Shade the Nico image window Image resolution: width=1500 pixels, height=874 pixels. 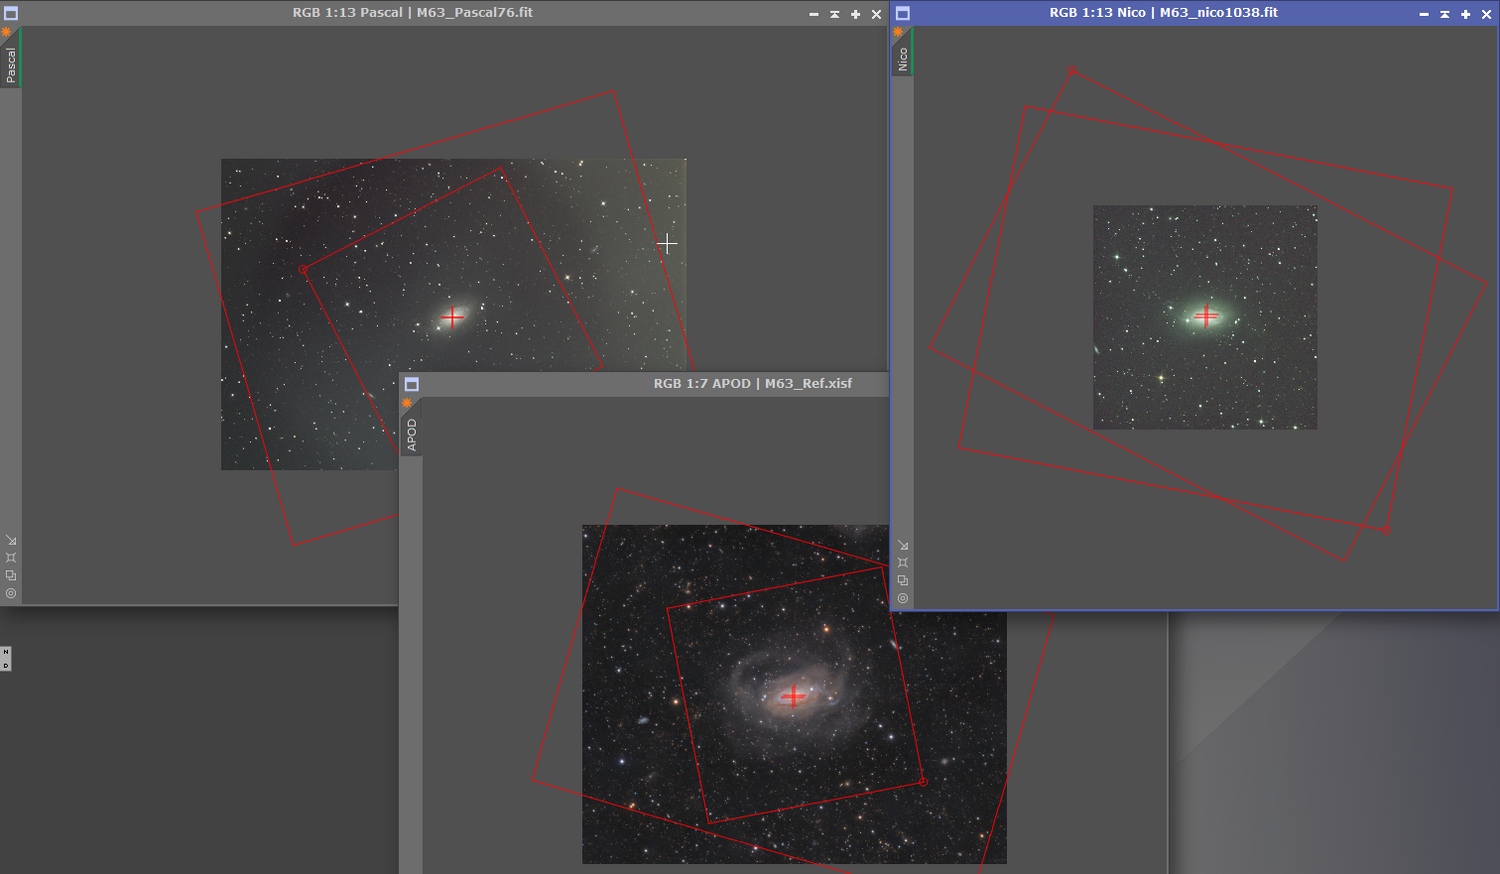point(1445,14)
